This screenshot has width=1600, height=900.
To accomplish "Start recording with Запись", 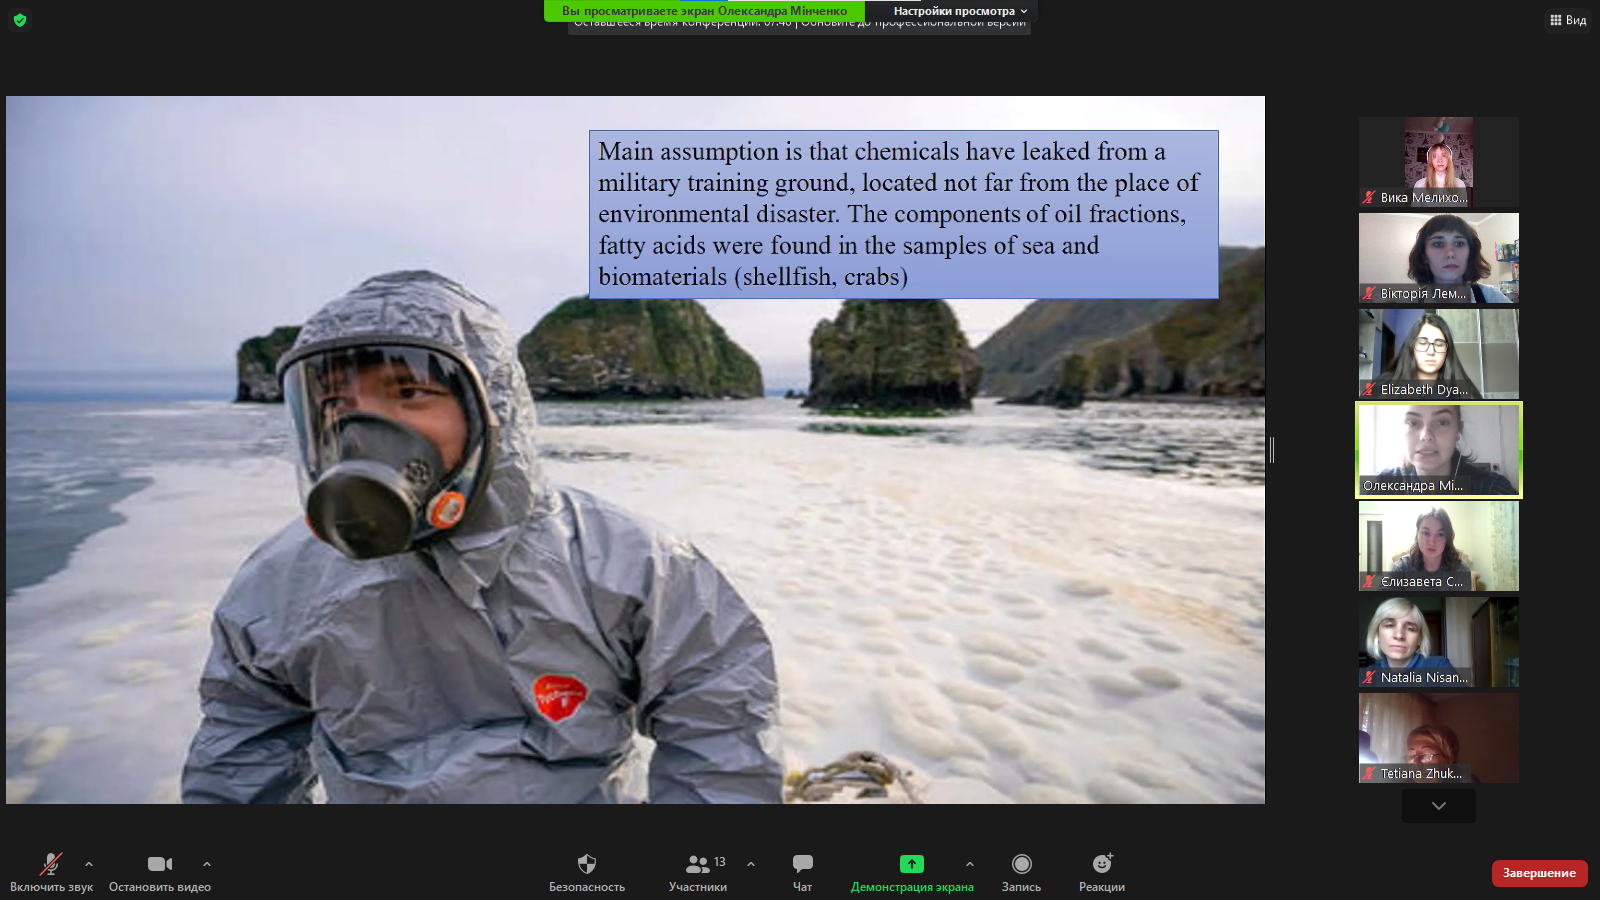I will coord(1021,872).
